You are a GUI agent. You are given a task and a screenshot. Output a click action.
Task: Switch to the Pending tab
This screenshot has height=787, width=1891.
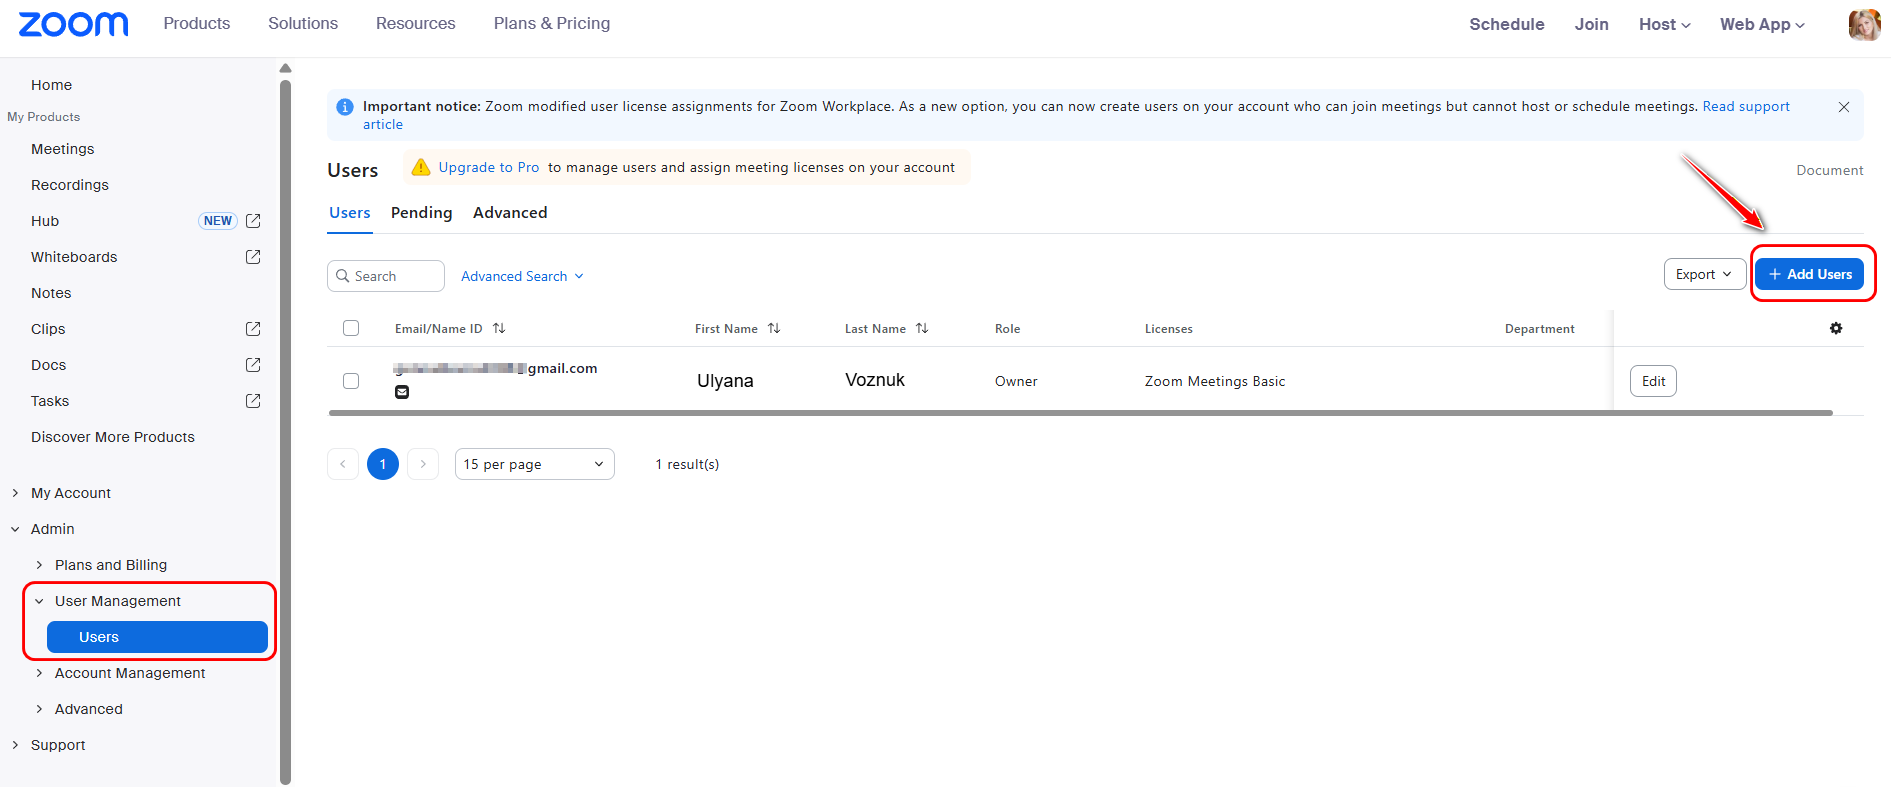coord(421,213)
